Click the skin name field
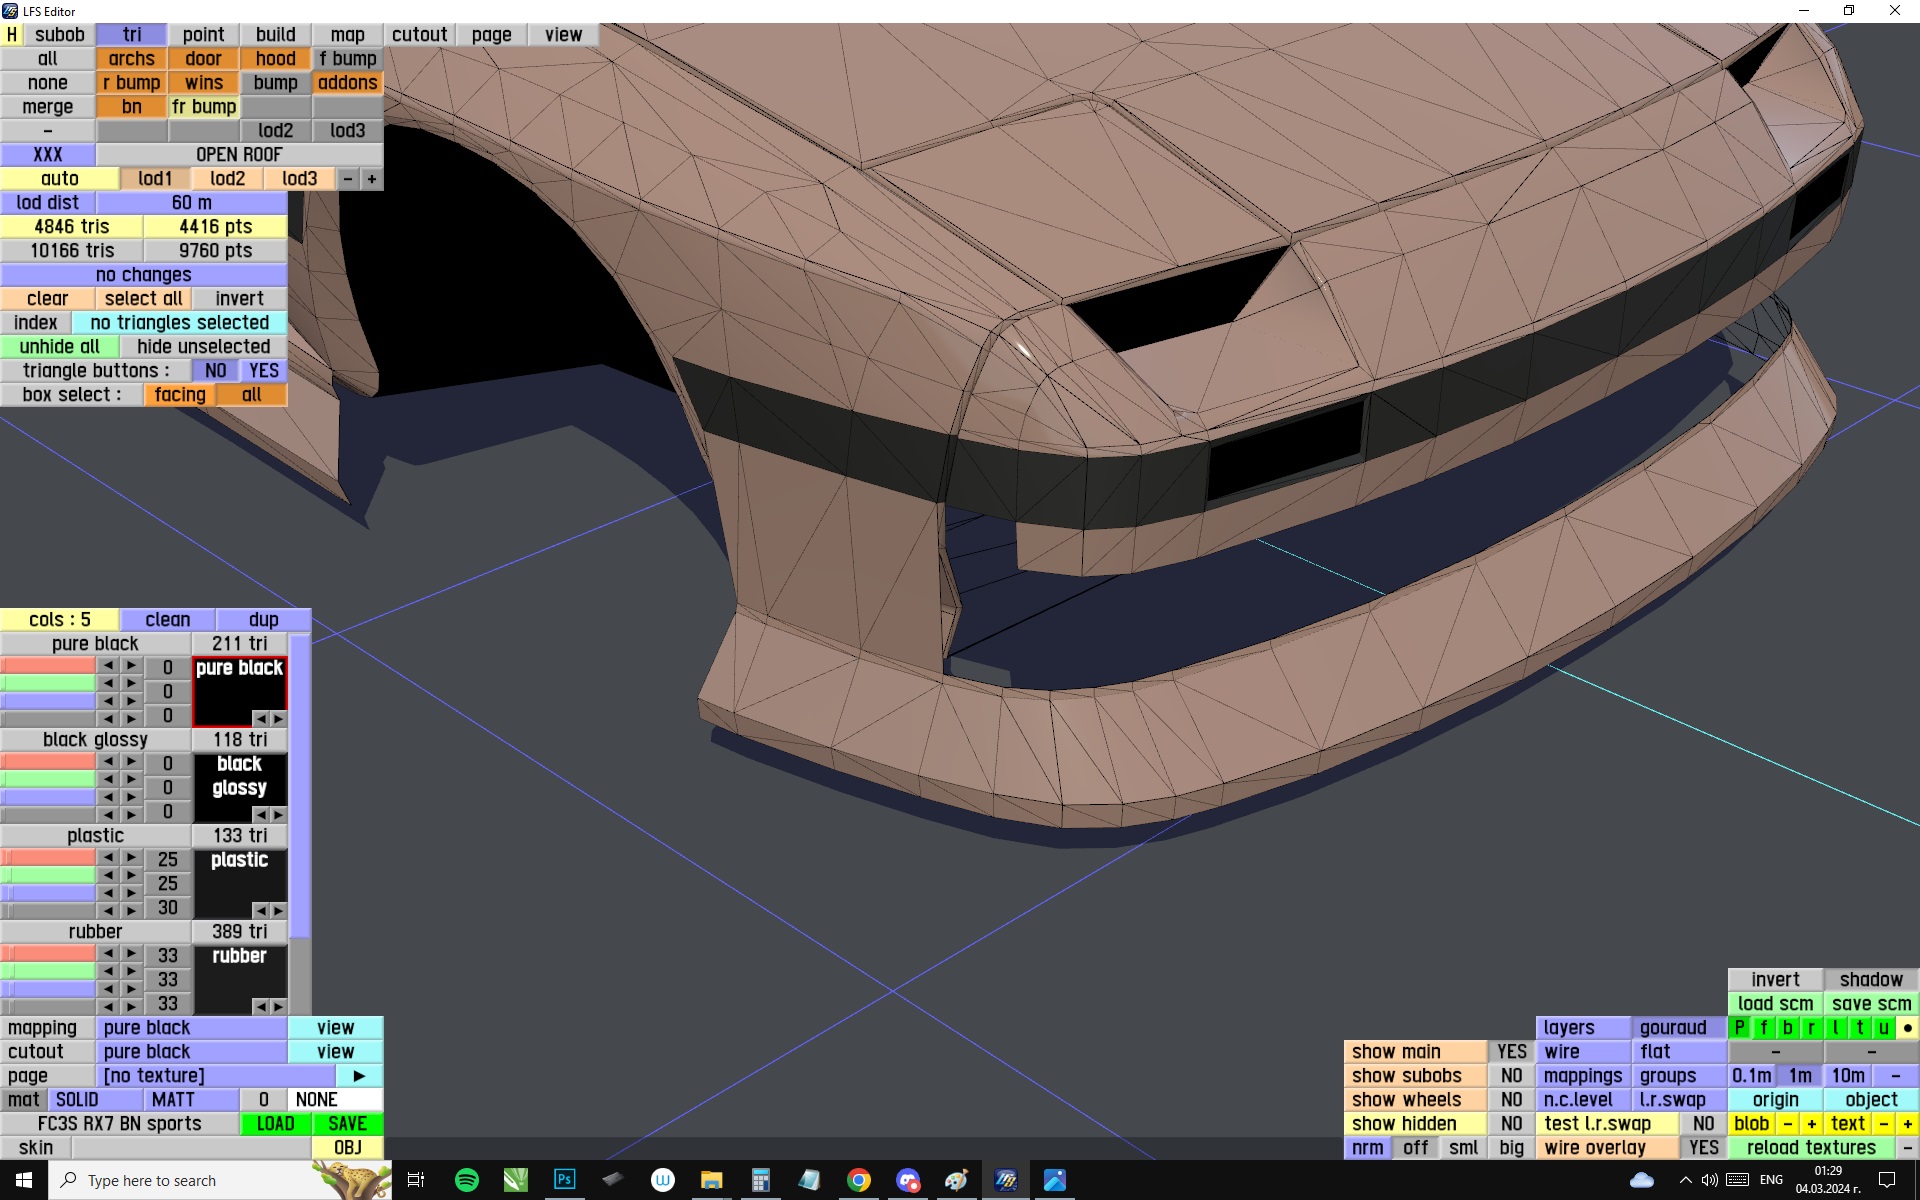Image resolution: width=1920 pixels, height=1200 pixels. point(190,1148)
